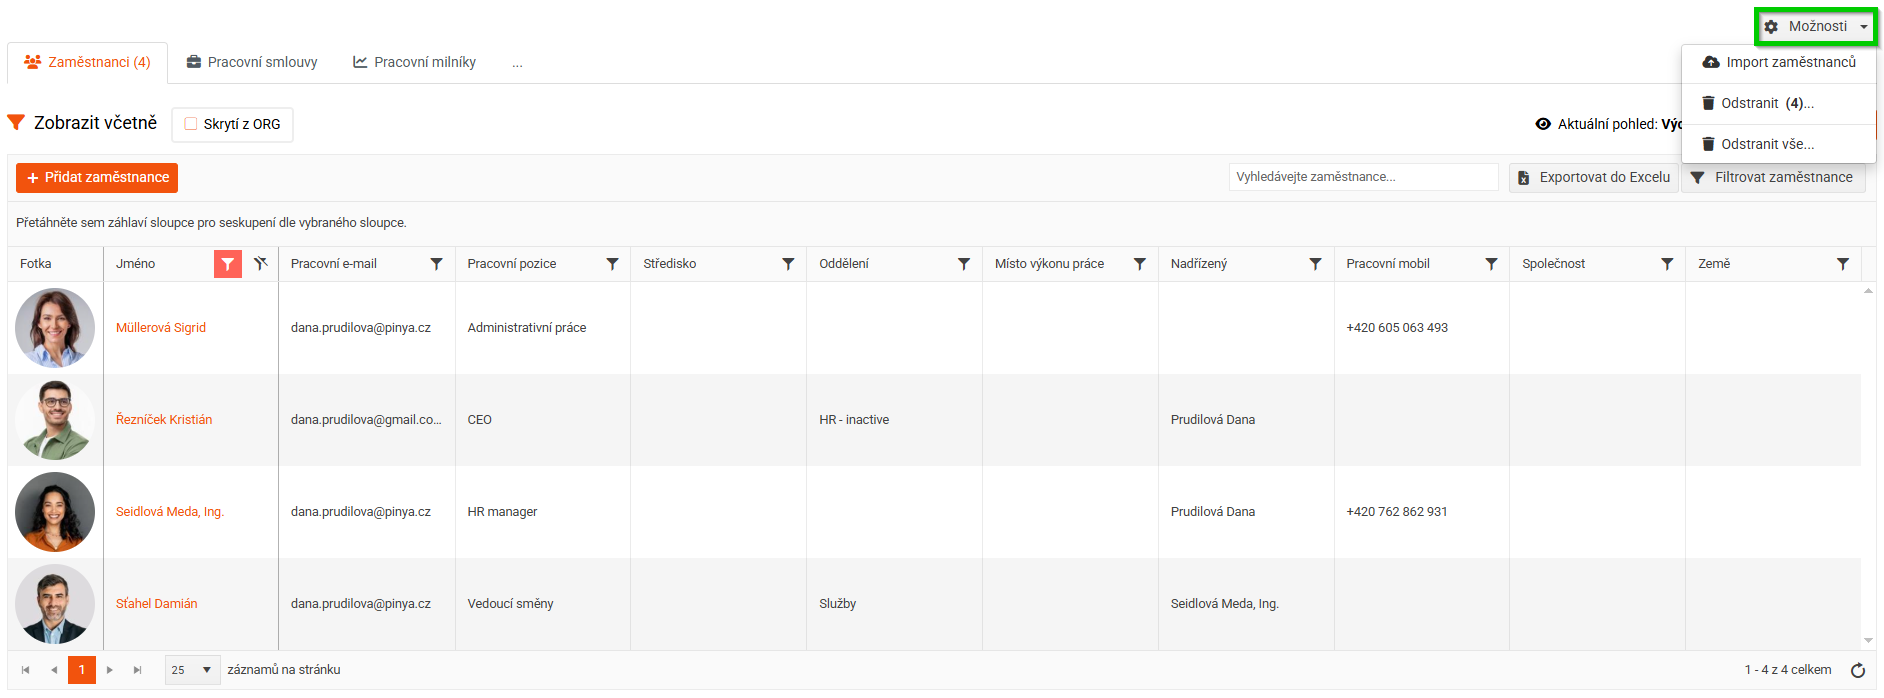Enable the Skrytí z ORG checkbox

click(x=191, y=124)
